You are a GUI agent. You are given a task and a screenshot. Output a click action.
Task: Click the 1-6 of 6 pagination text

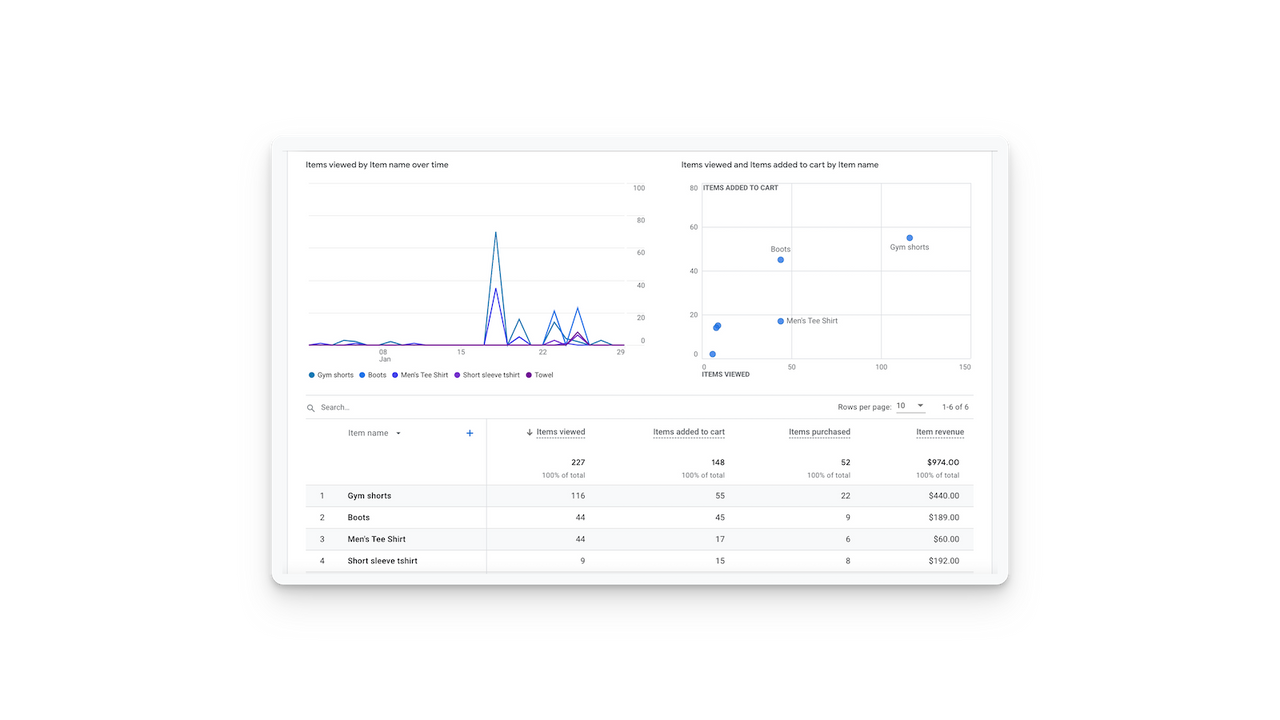click(x=955, y=407)
